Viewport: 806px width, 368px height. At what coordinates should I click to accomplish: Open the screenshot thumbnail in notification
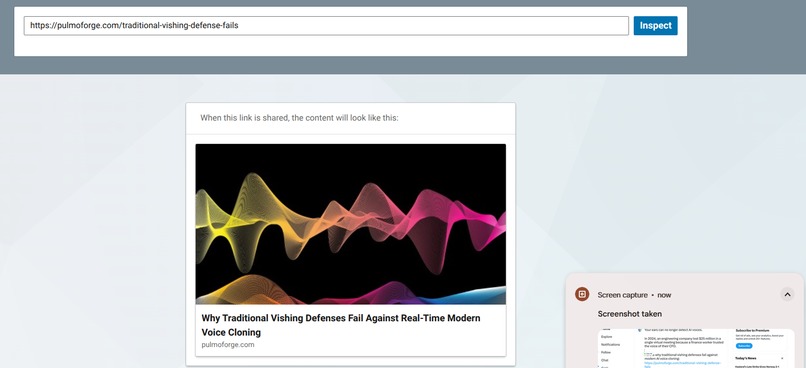(x=696, y=348)
